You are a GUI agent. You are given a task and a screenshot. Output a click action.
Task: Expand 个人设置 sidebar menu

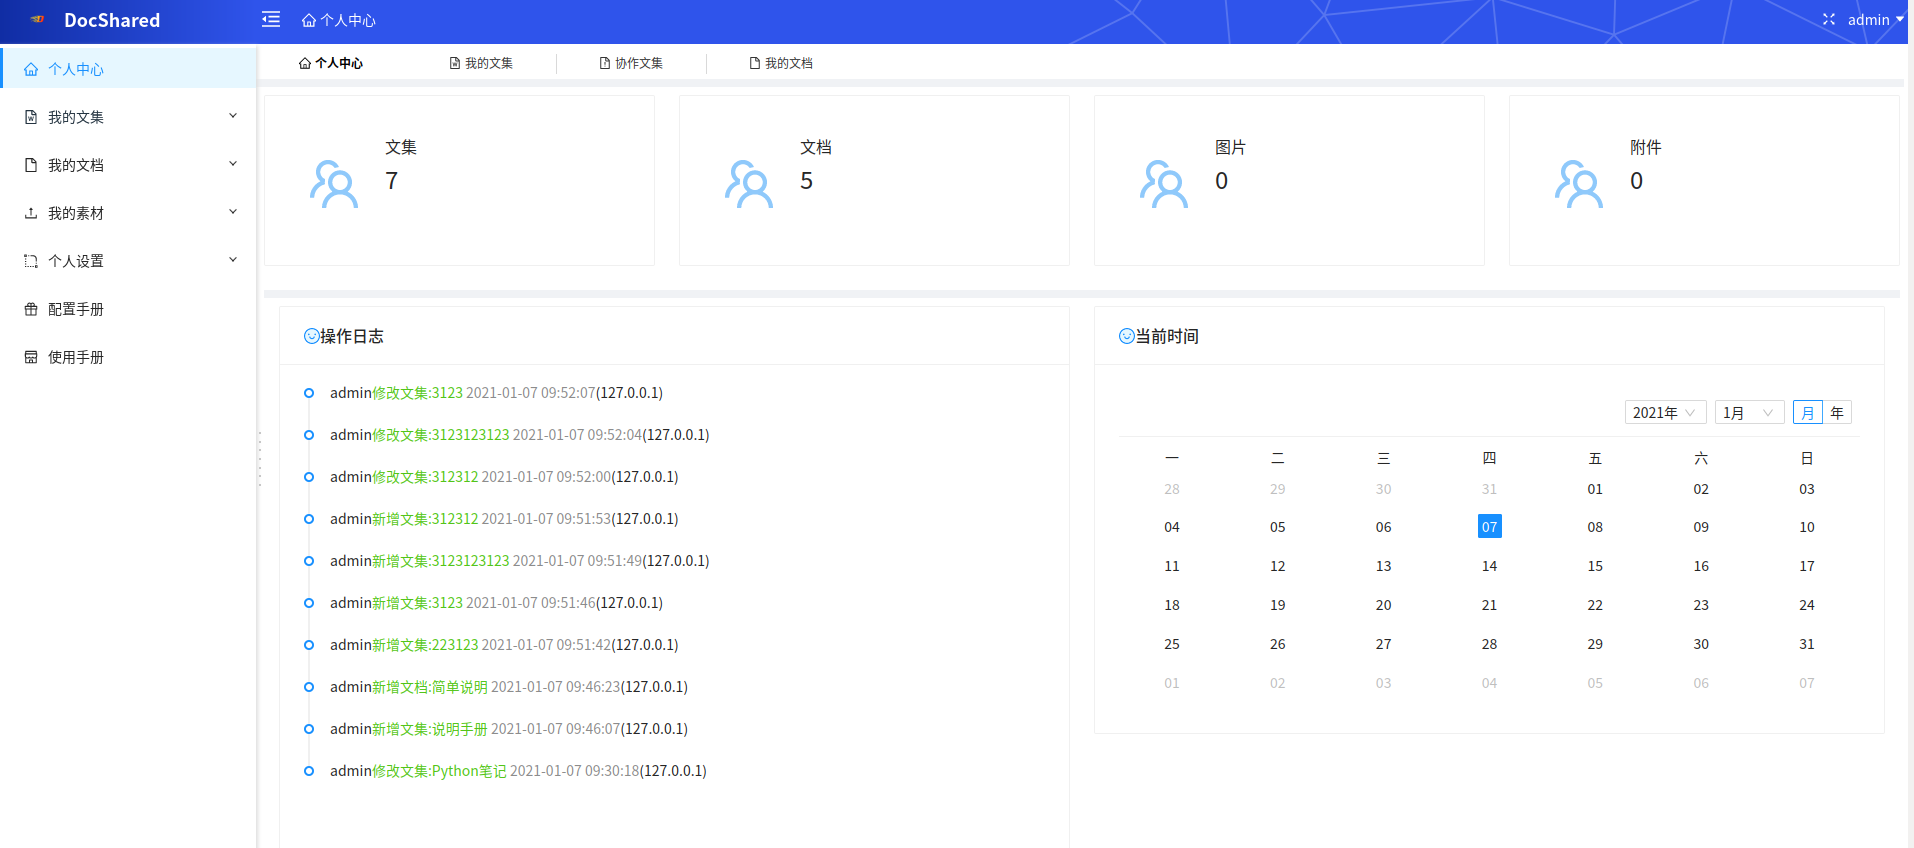[x=128, y=261]
